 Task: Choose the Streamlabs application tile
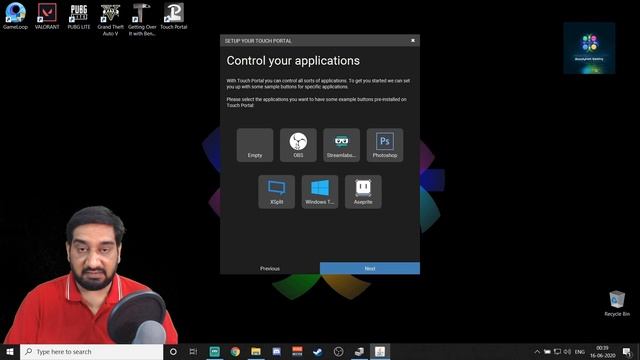[x=341, y=145]
